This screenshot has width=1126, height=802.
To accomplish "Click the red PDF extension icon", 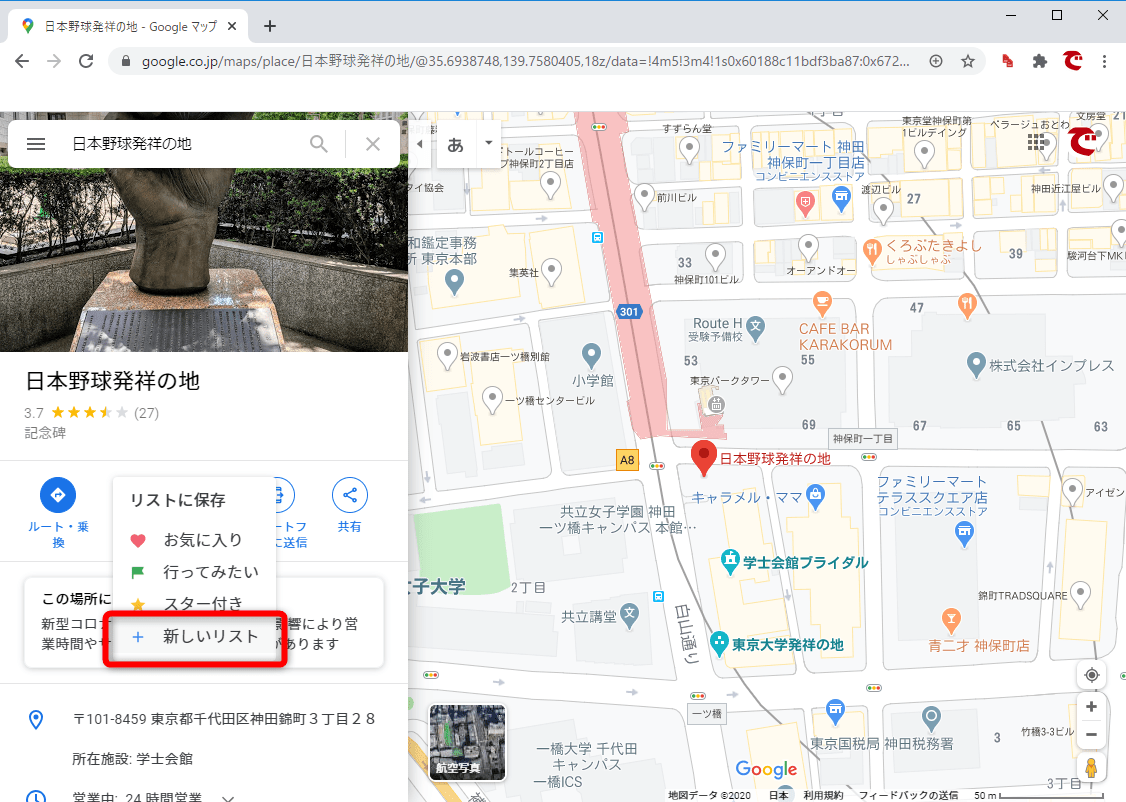I will coord(1008,61).
